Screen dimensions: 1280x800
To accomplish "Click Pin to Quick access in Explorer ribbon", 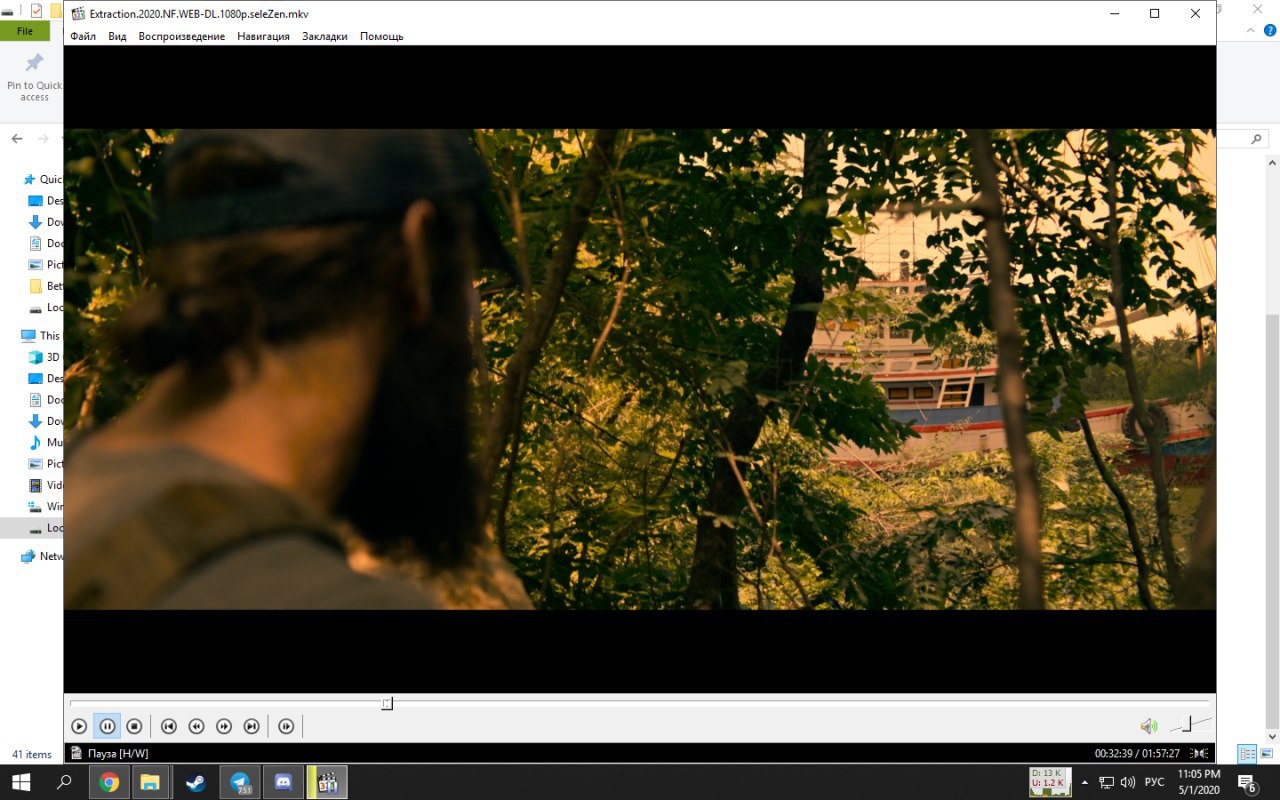I will click(x=34, y=76).
